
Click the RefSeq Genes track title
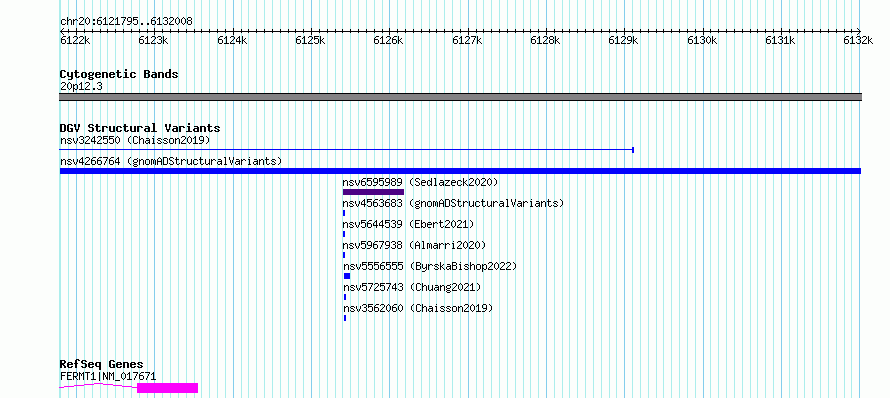(102, 365)
